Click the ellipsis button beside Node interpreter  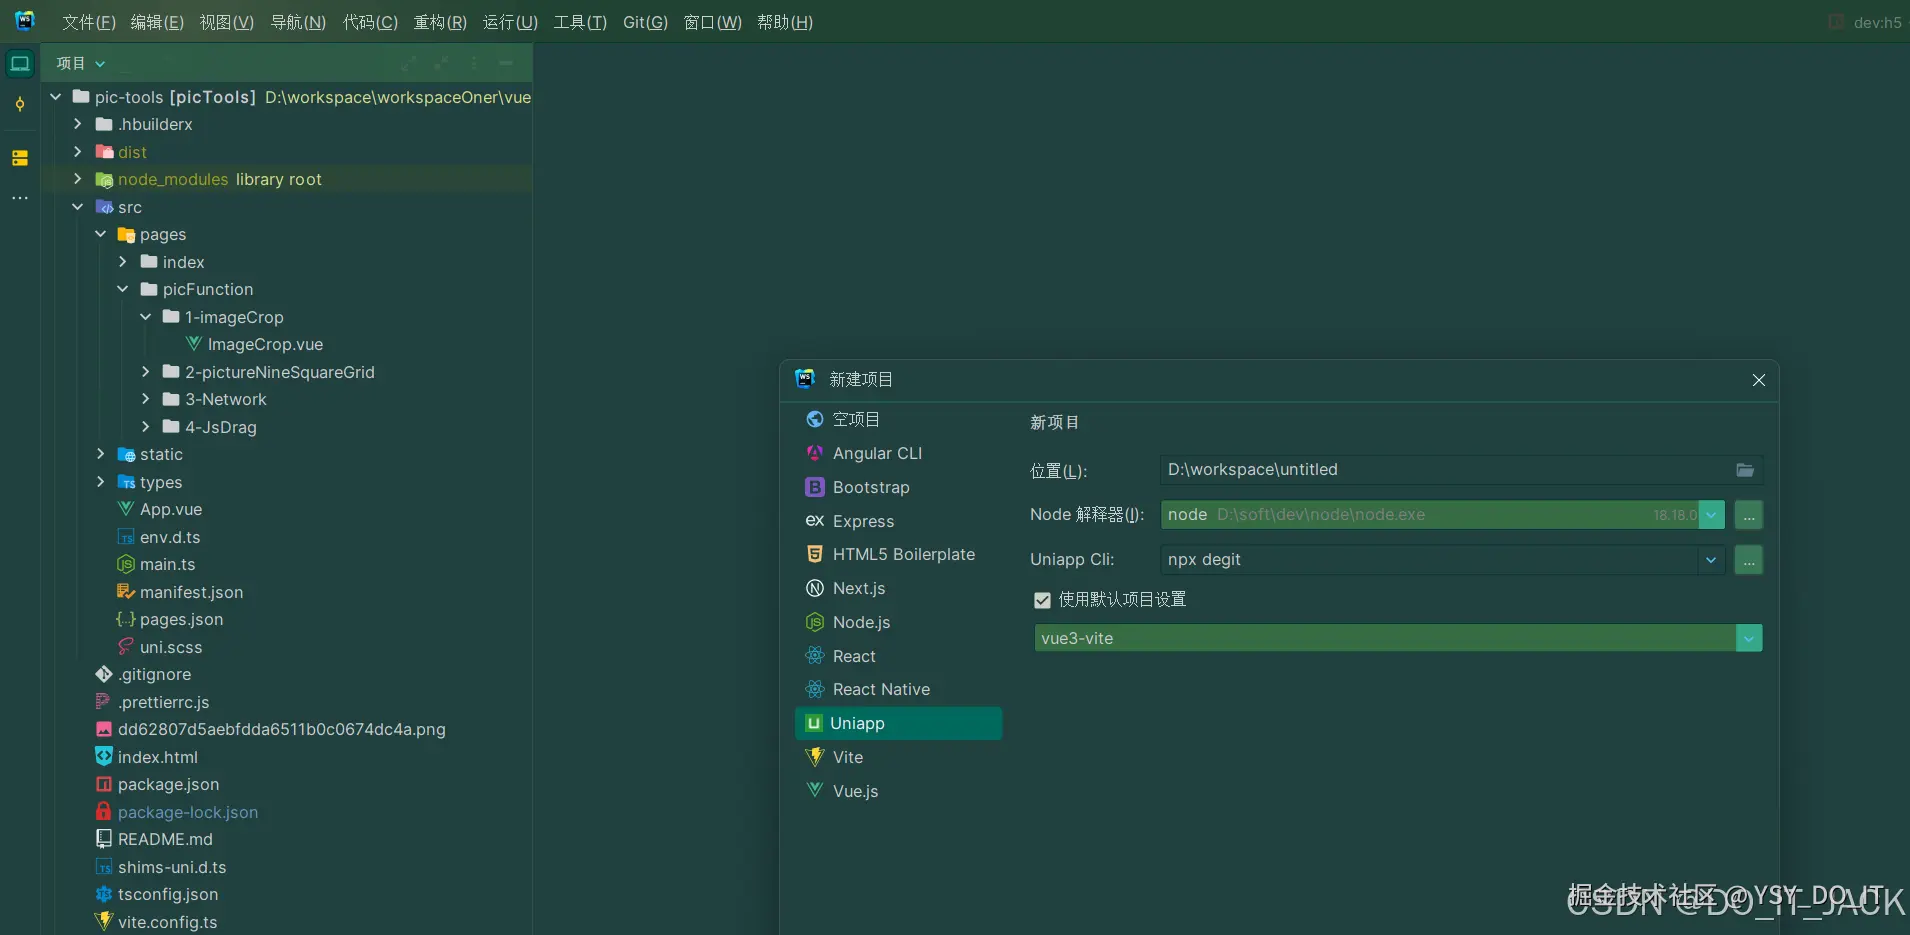[1748, 515]
